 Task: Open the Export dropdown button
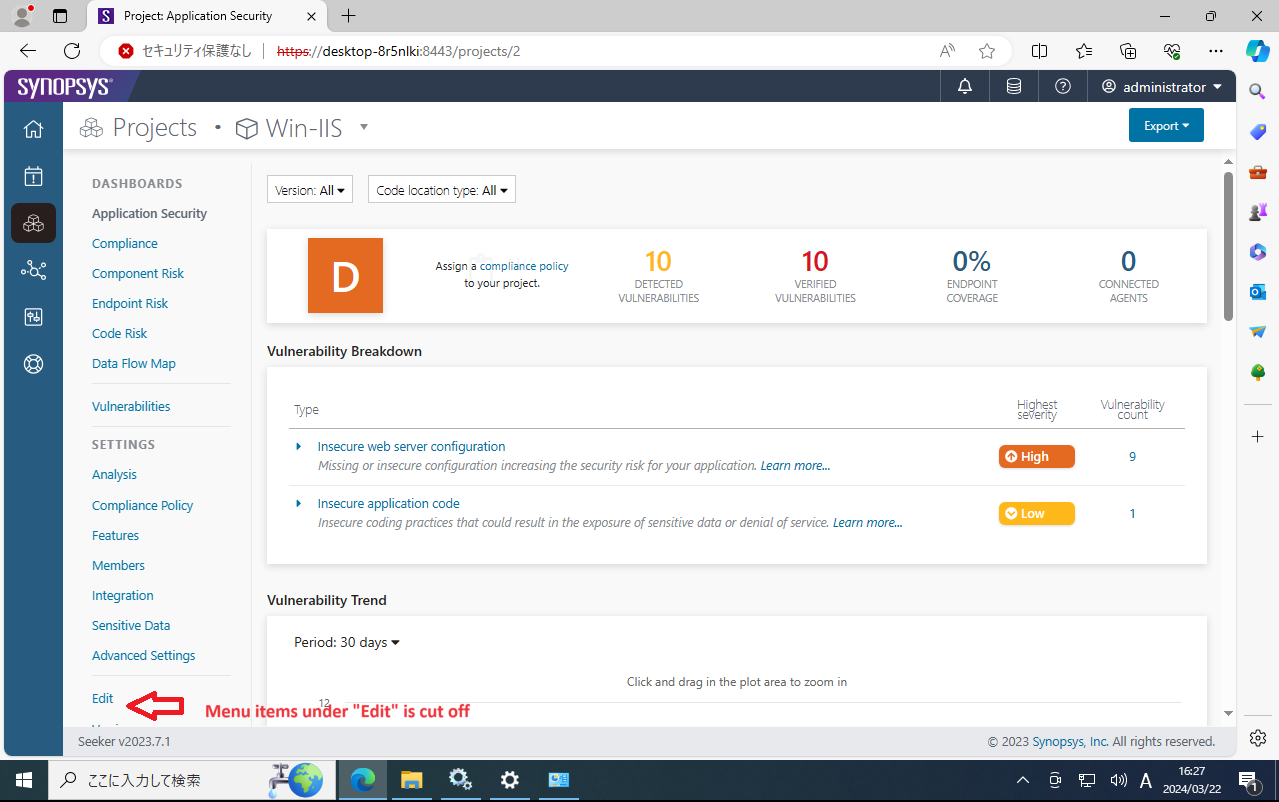1166,126
